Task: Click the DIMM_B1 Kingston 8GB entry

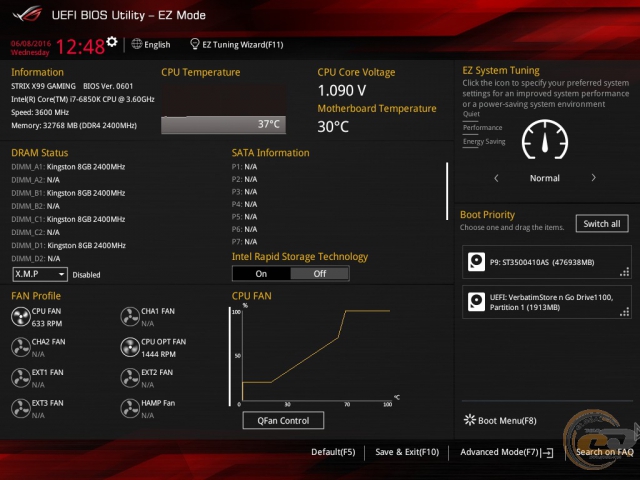Action: pos(68,193)
